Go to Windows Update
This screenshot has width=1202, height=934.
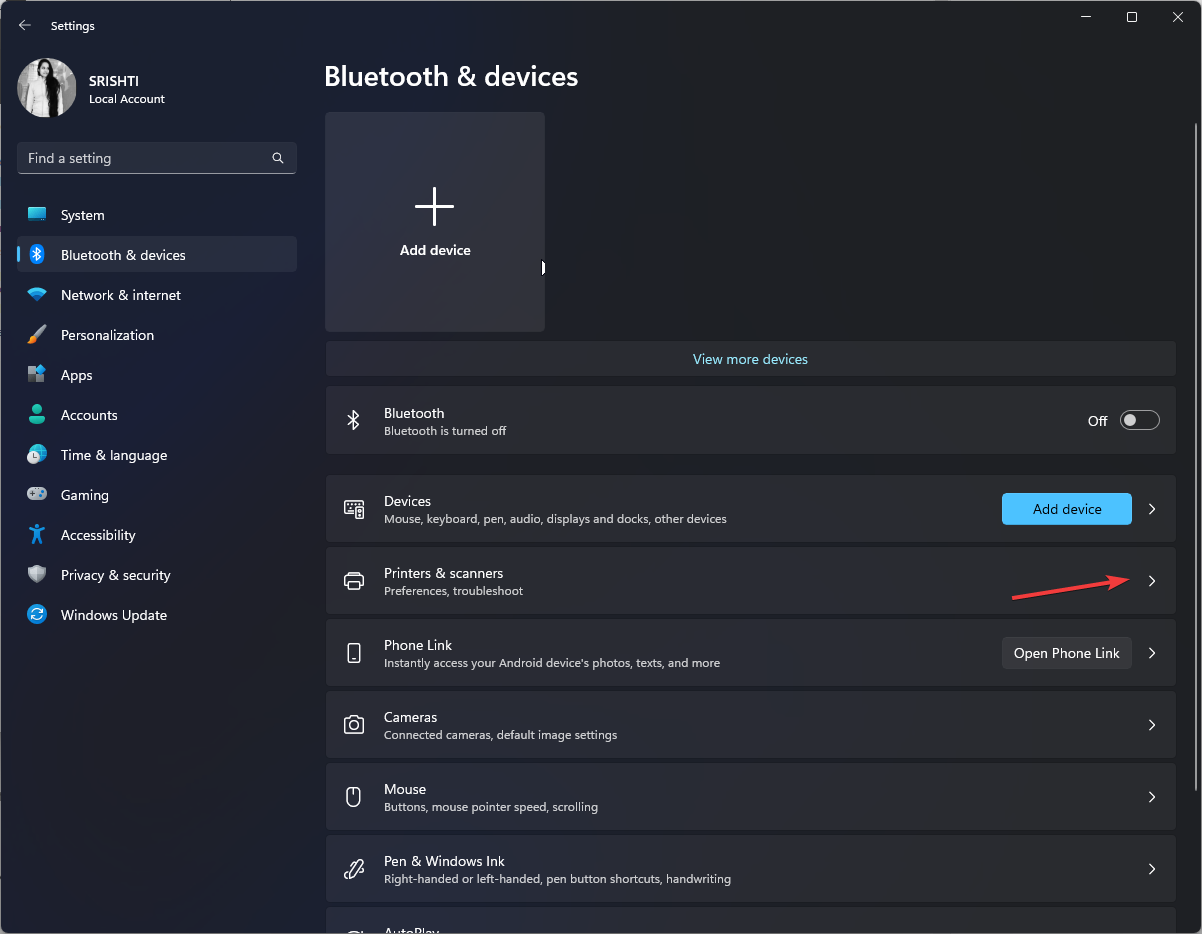157,615
